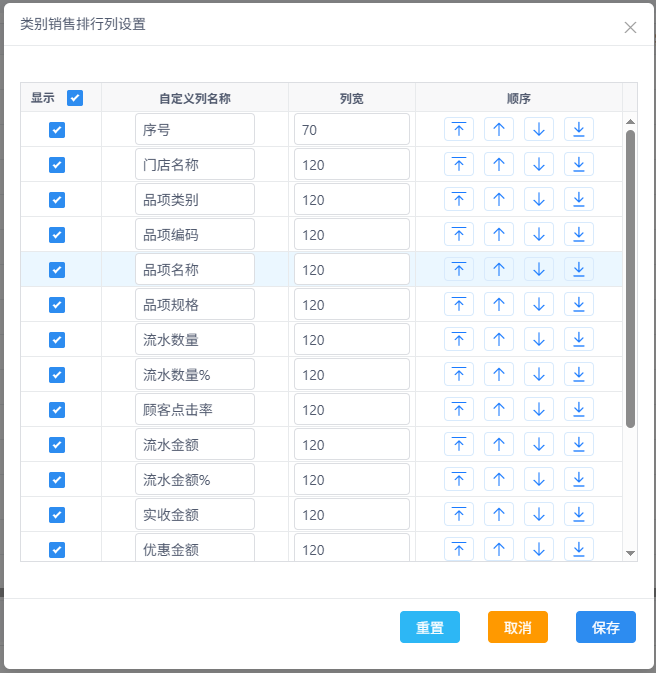Move 优惠金额 row to top
Viewport: 656px width, 673px height.
(459, 549)
